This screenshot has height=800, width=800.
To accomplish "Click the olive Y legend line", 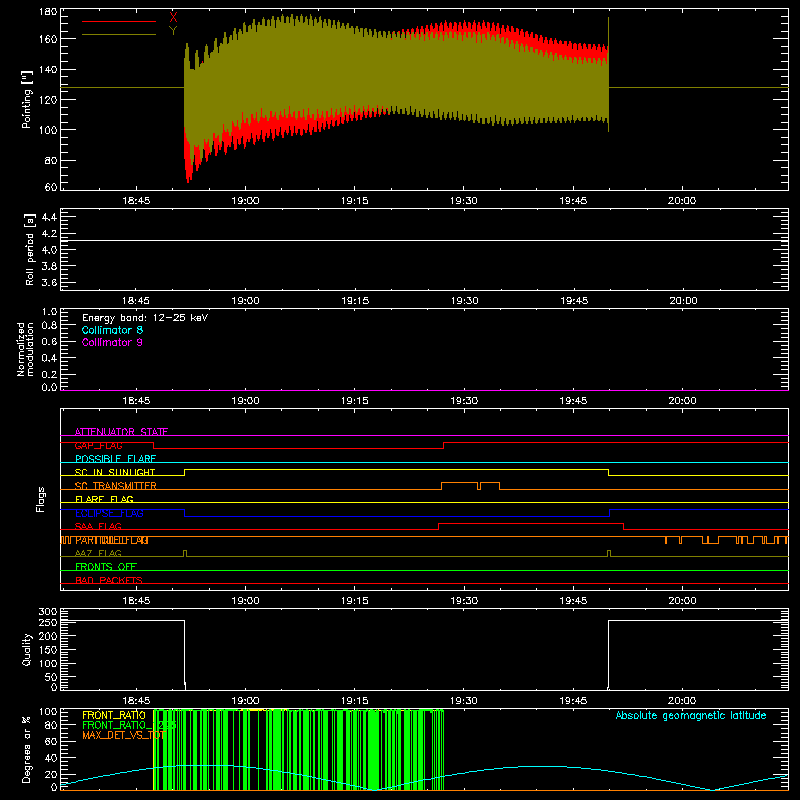I will point(119,34).
